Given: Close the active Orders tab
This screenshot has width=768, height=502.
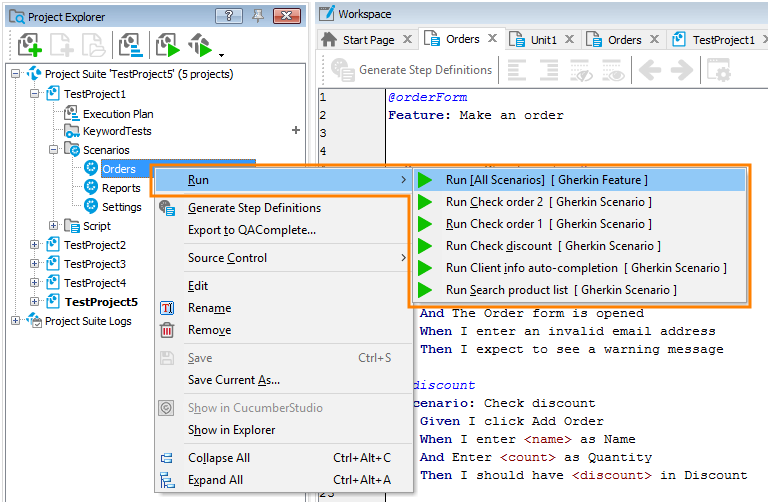Looking at the screenshot, I should click(491, 39).
